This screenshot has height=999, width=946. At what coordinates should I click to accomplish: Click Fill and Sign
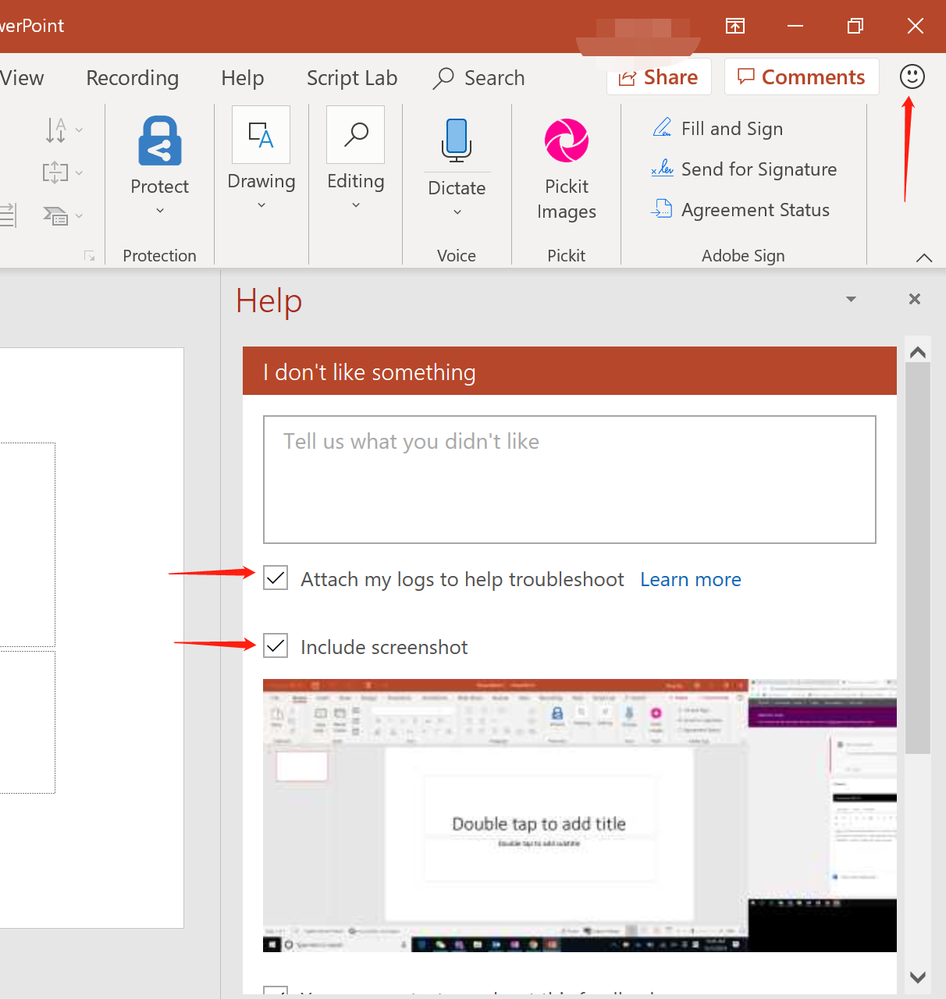pos(717,129)
